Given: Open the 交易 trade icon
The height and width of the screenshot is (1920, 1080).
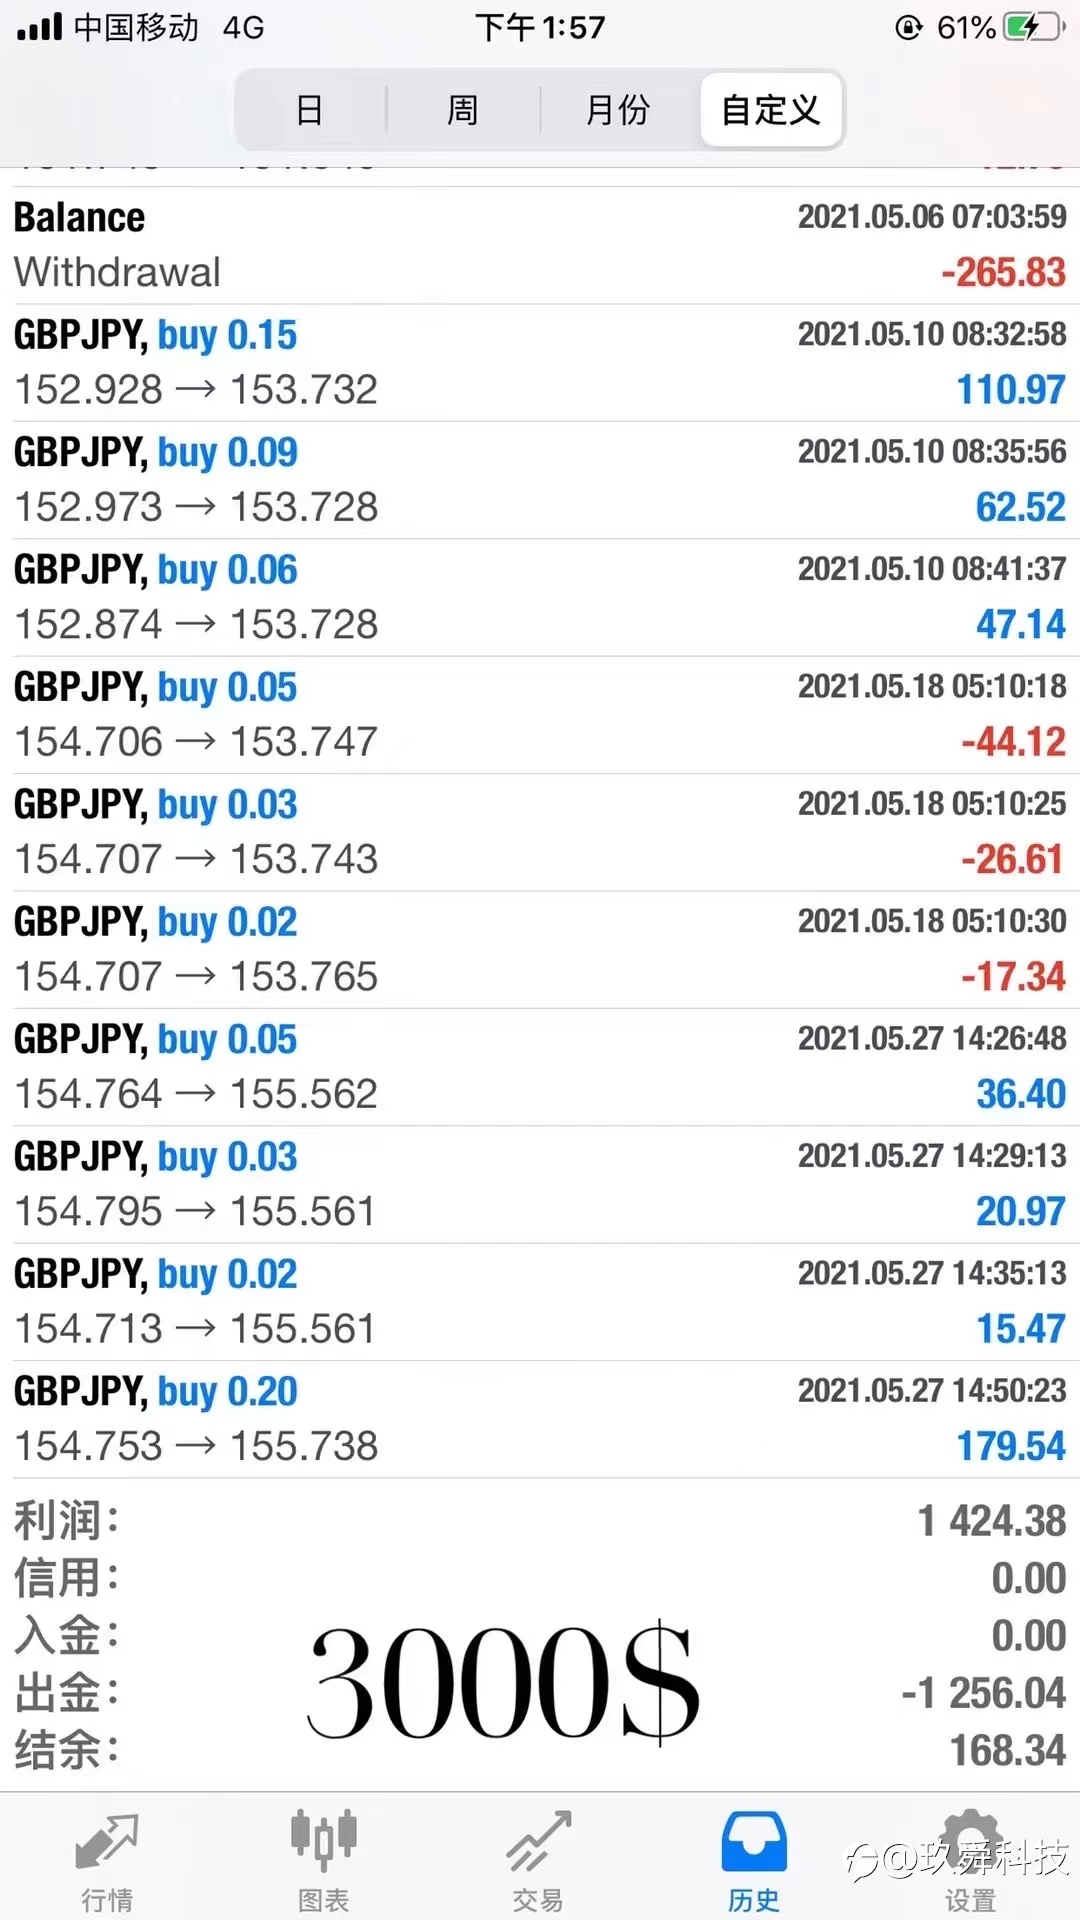Looking at the screenshot, I should (539, 1841).
